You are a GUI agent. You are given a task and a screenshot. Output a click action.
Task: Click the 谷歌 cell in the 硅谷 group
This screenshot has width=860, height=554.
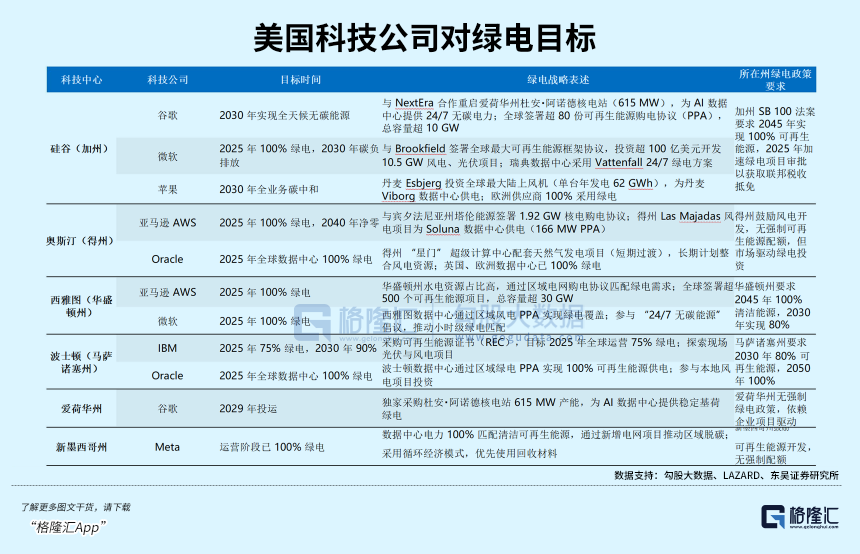[168, 115]
